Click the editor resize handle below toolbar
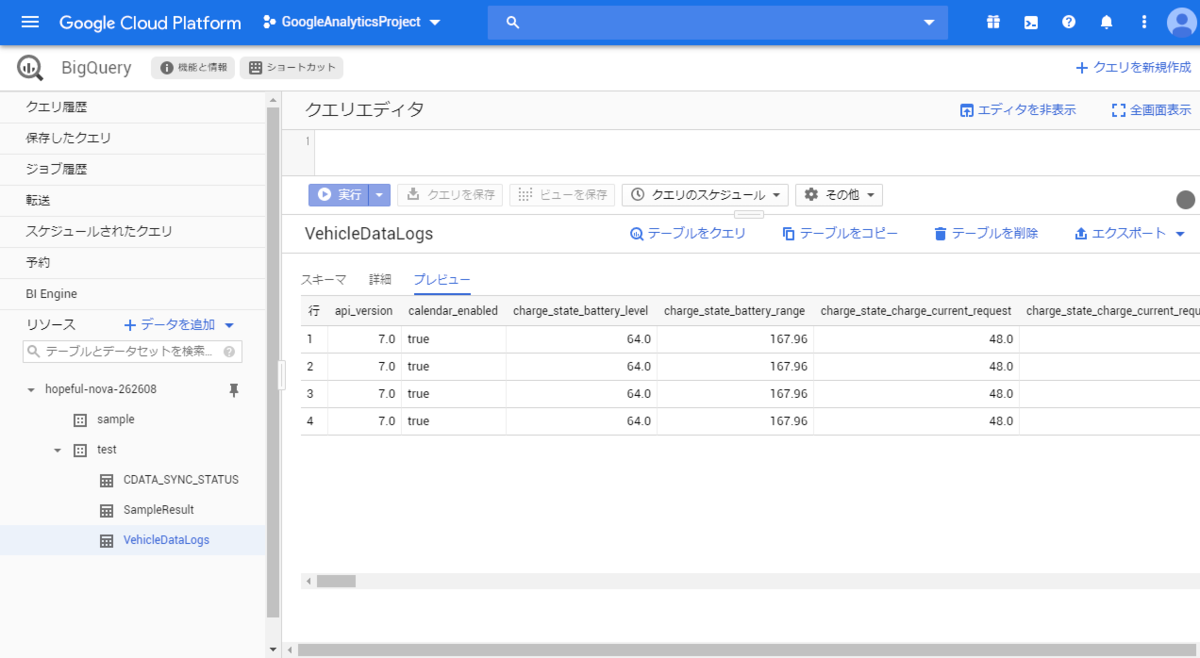Image resolution: width=1200 pixels, height=658 pixels. tap(748, 214)
